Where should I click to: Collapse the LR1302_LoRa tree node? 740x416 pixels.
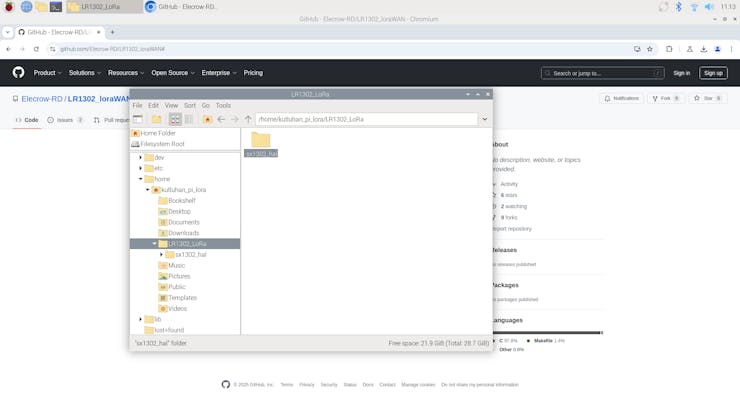click(154, 244)
